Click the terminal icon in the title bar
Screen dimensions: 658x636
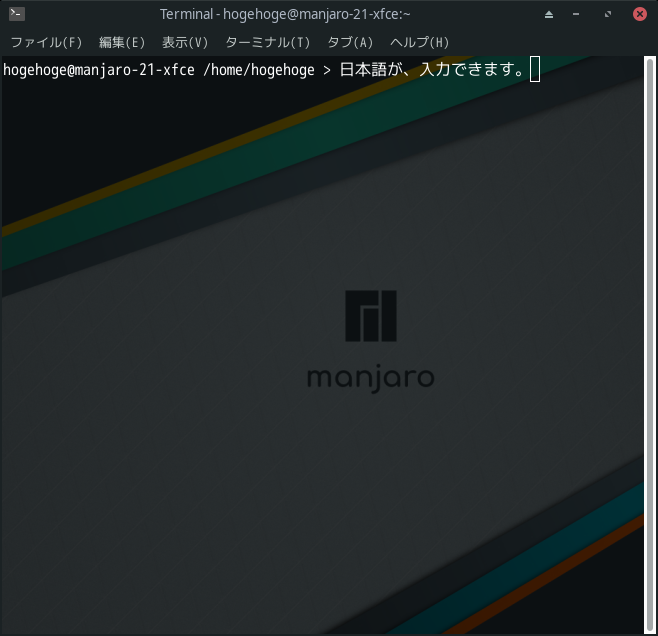click(x=17, y=14)
